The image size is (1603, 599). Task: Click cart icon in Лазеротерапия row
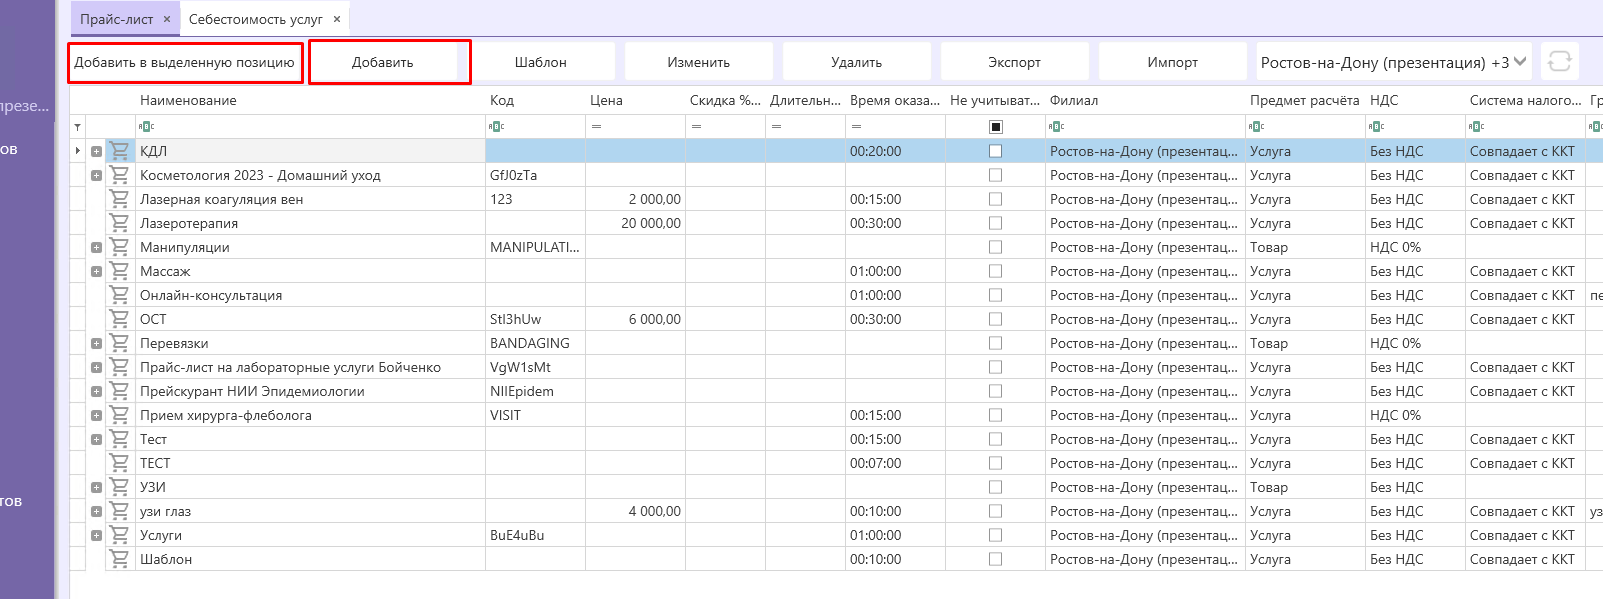pyautogui.click(x=120, y=223)
